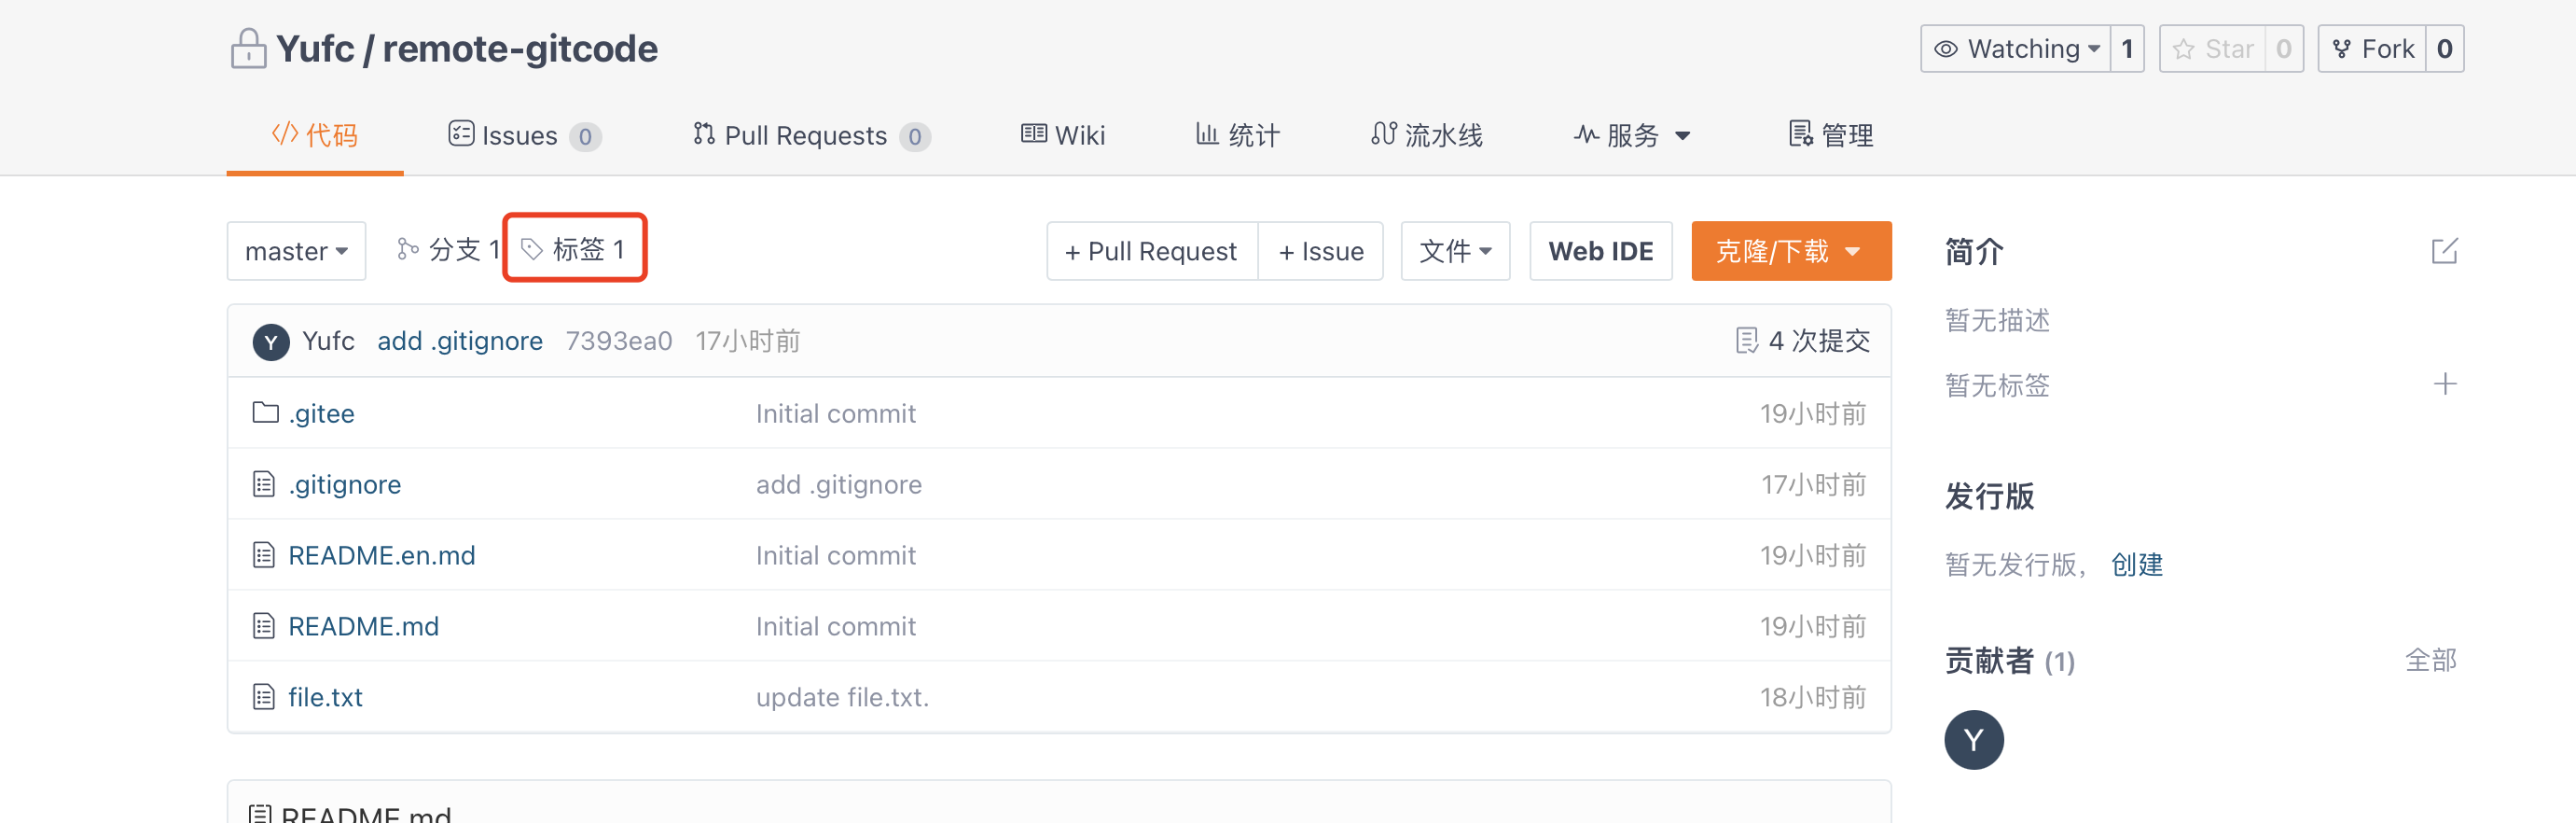Expand the 文件 dropdown menu
The width and height of the screenshot is (2576, 823).
1454,251
